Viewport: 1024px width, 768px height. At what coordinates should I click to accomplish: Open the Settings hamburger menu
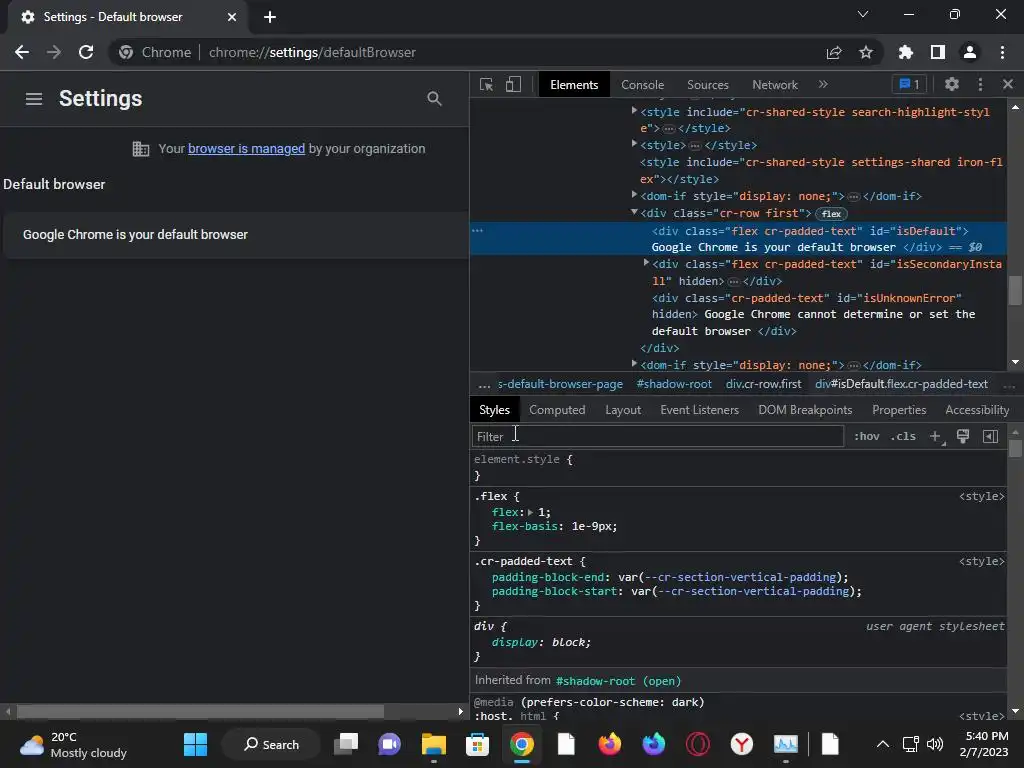(x=34, y=99)
